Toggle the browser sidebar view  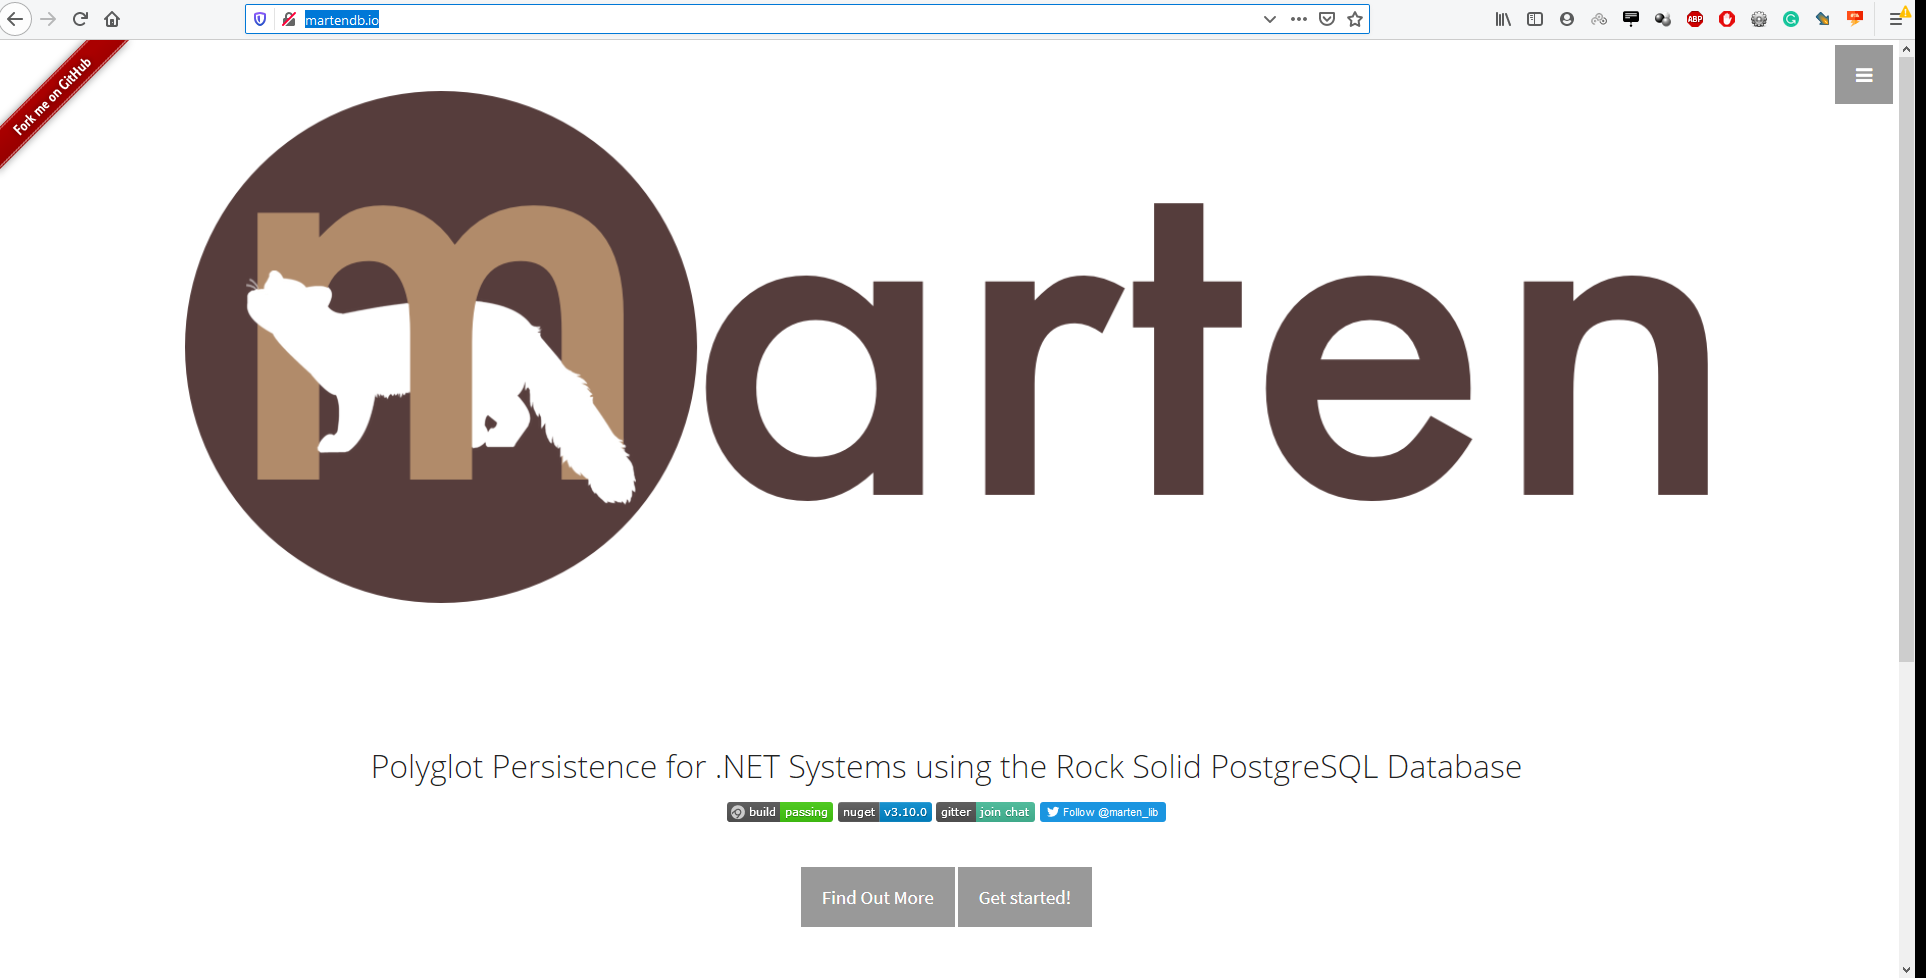pyautogui.click(x=1535, y=19)
